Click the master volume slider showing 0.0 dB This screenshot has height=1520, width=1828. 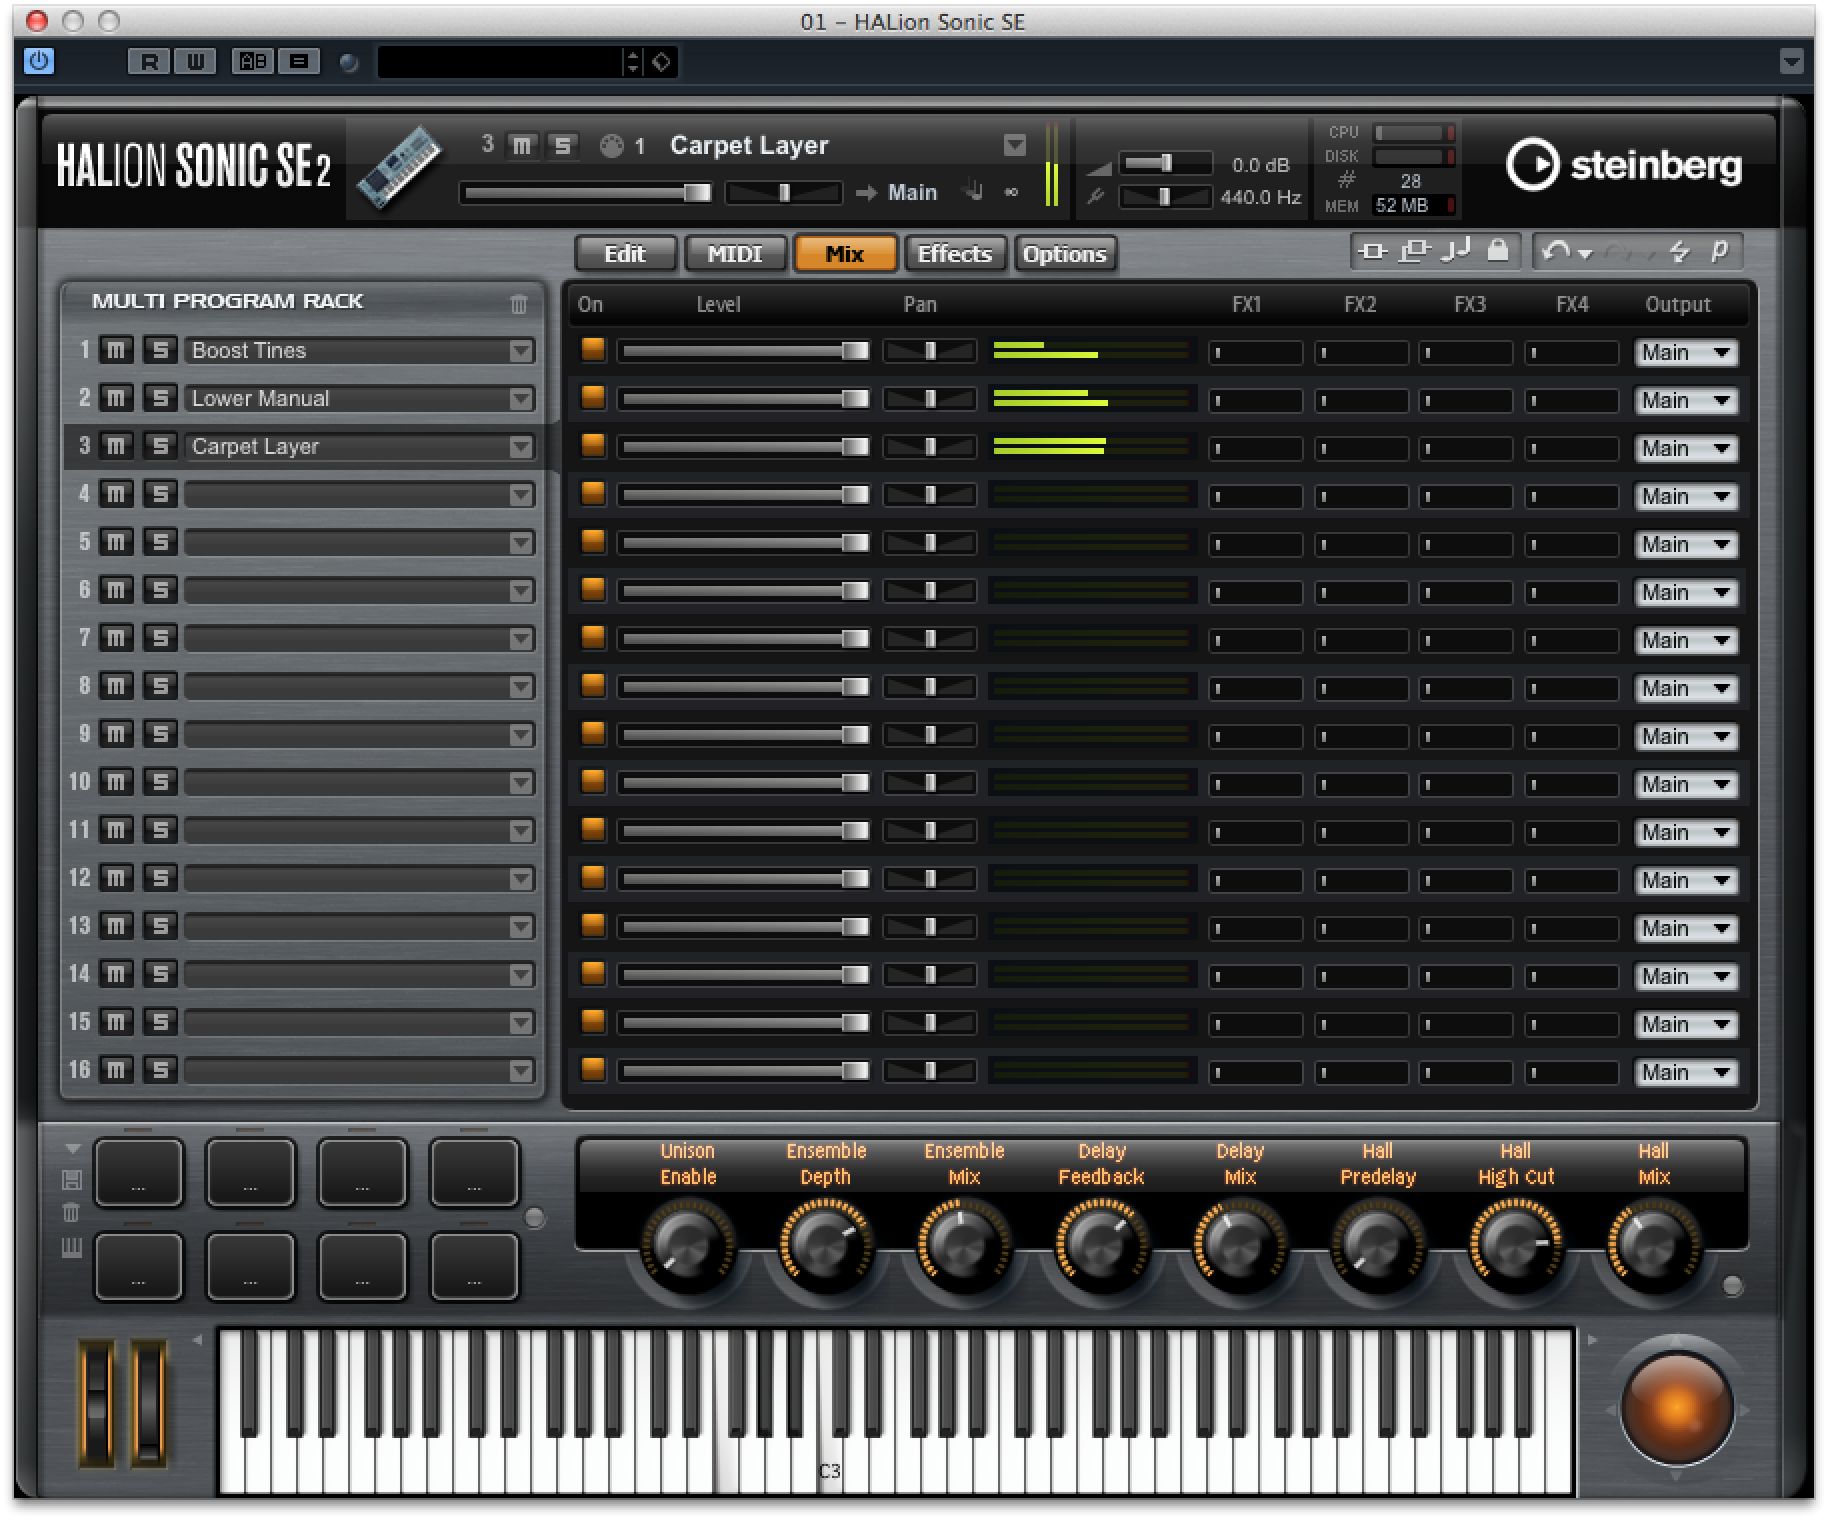[x=1164, y=163]
